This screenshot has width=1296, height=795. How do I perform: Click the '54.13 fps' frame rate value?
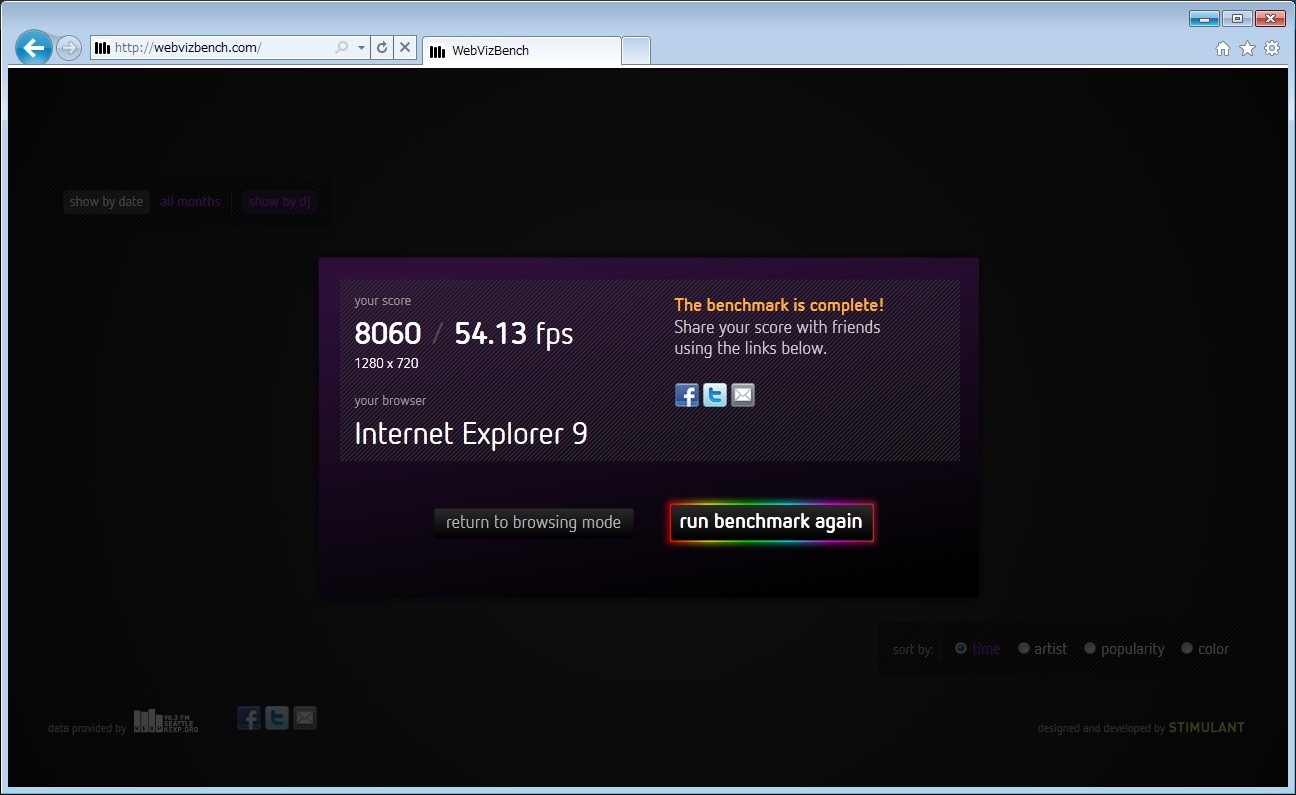(514, 333)
